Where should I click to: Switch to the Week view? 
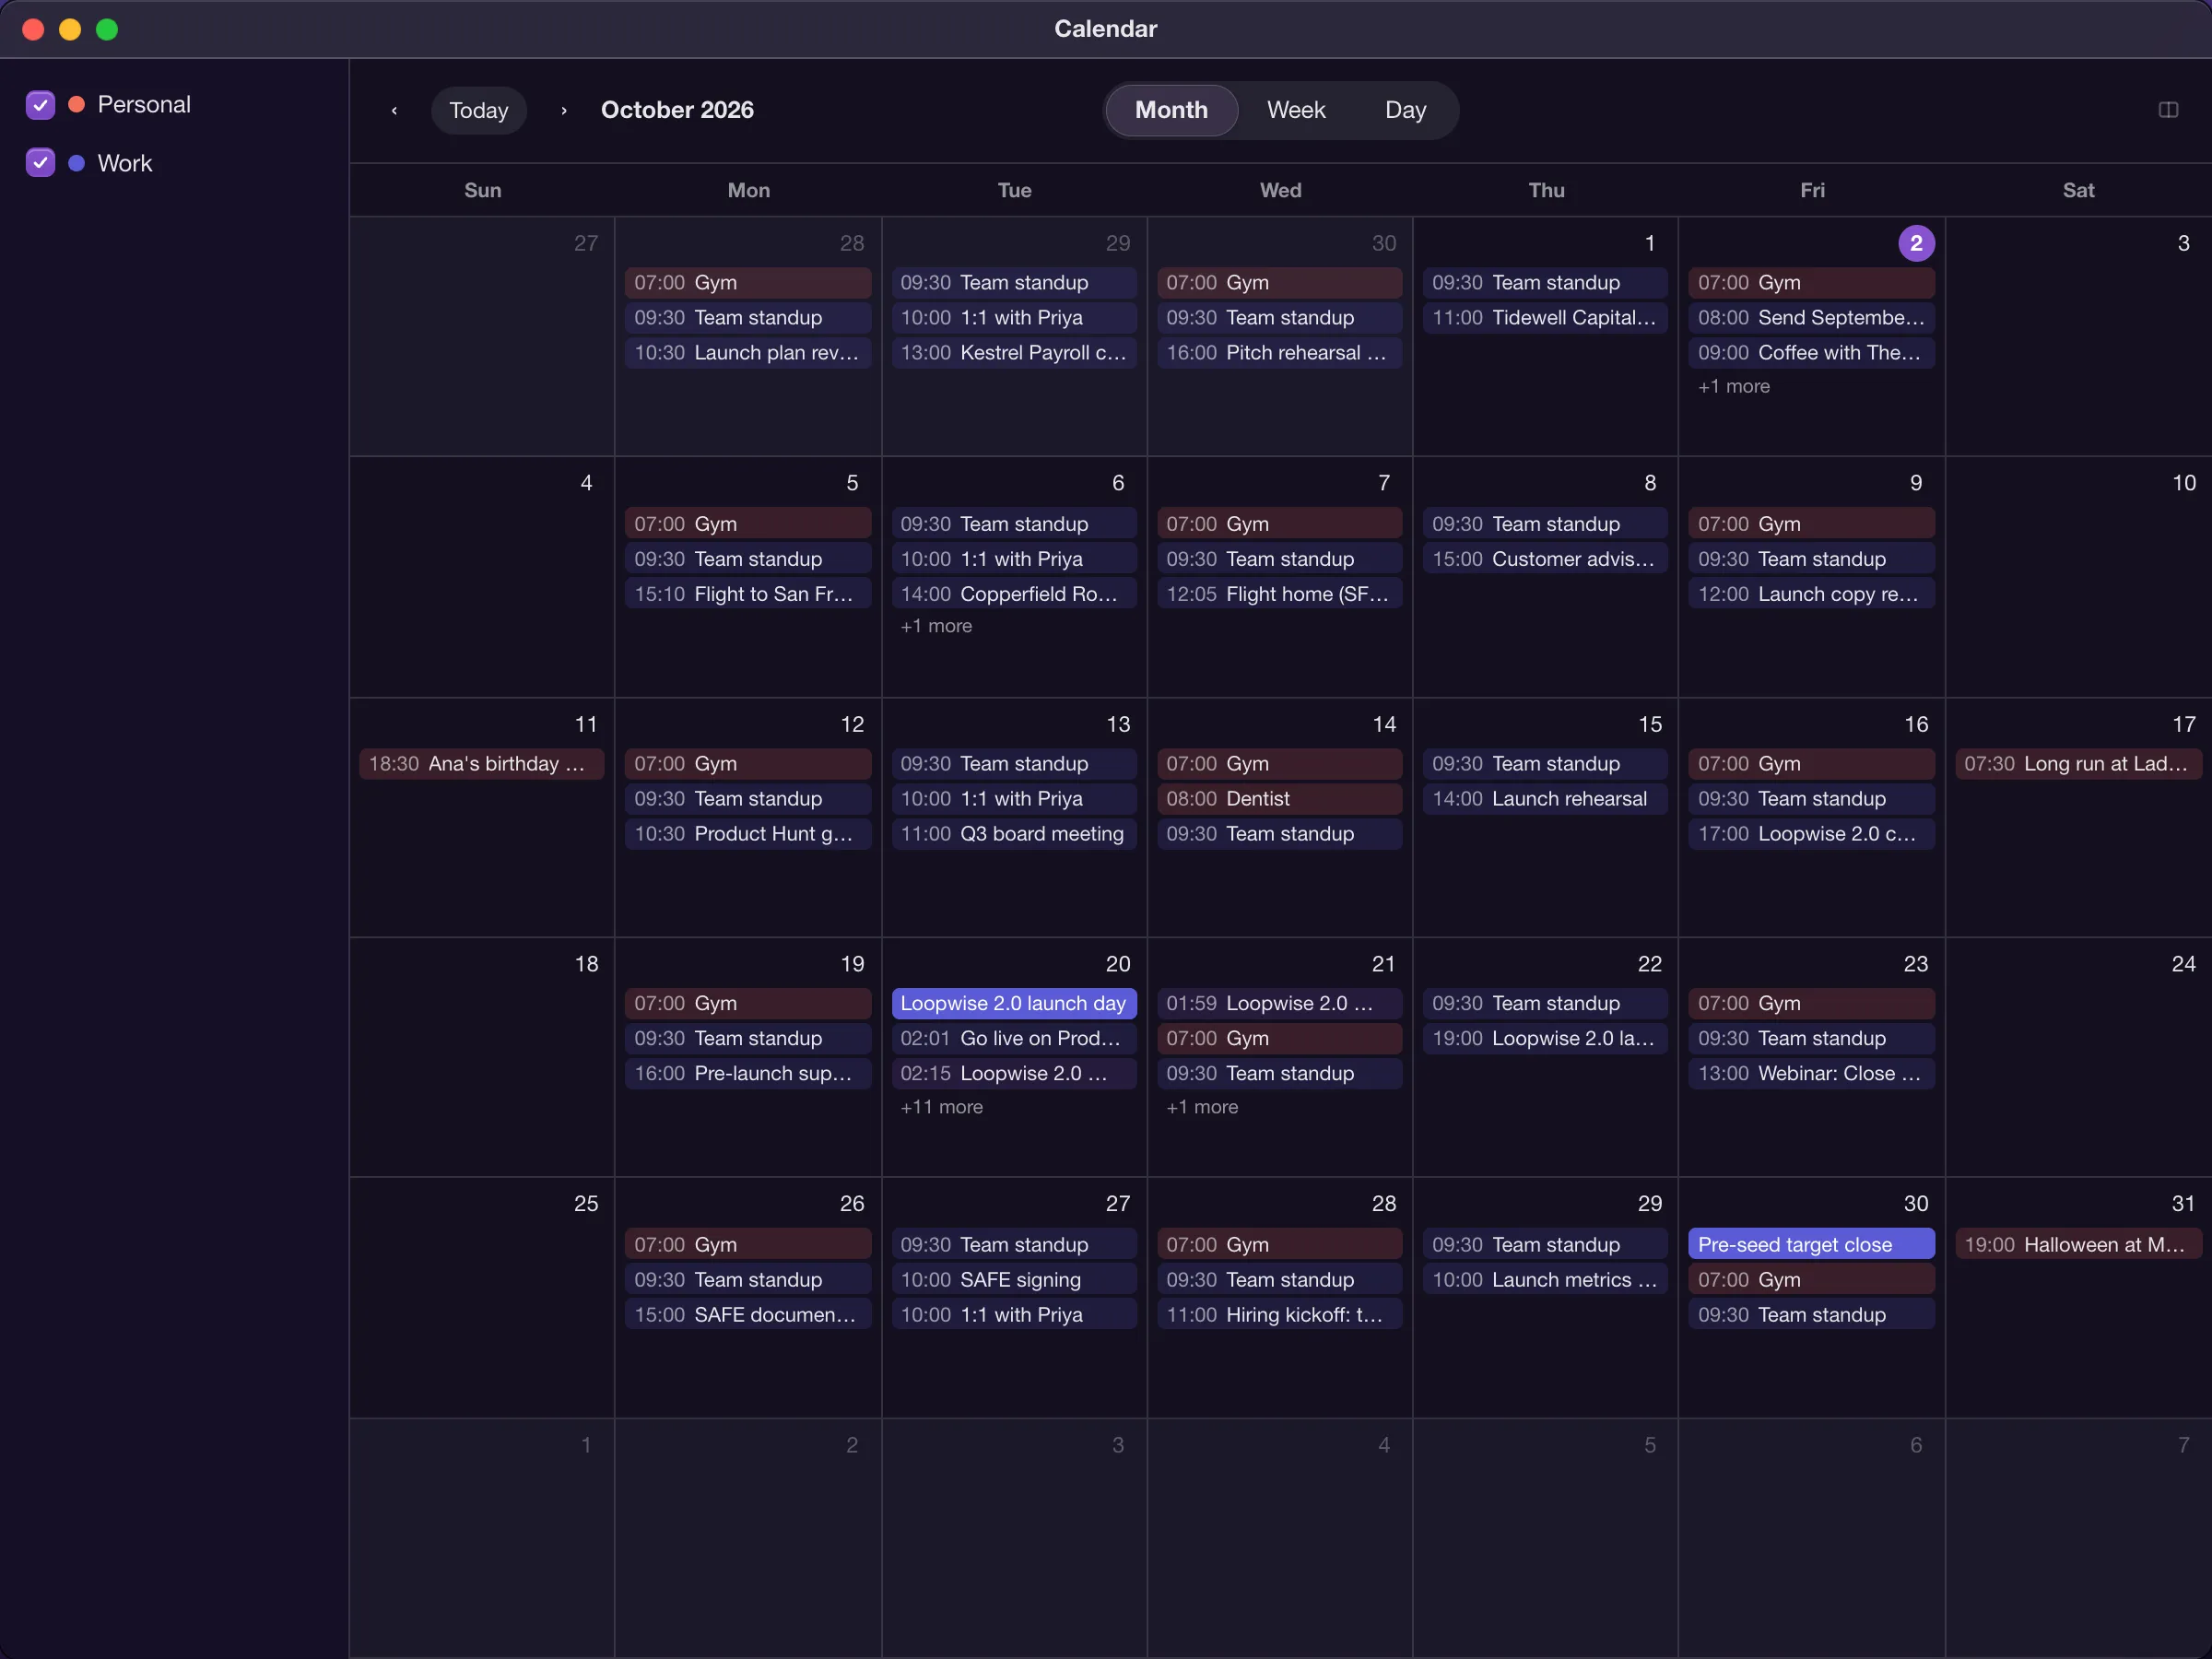pyautogui.click(x=1296, y=110)
